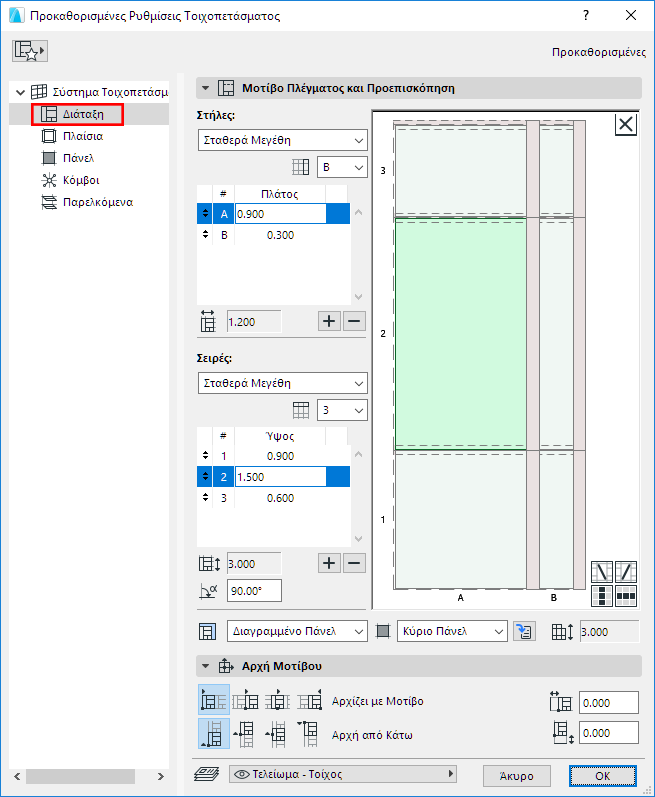Remove a row with minus button
Screen dimensions: 655x797
tap(354, 563)
